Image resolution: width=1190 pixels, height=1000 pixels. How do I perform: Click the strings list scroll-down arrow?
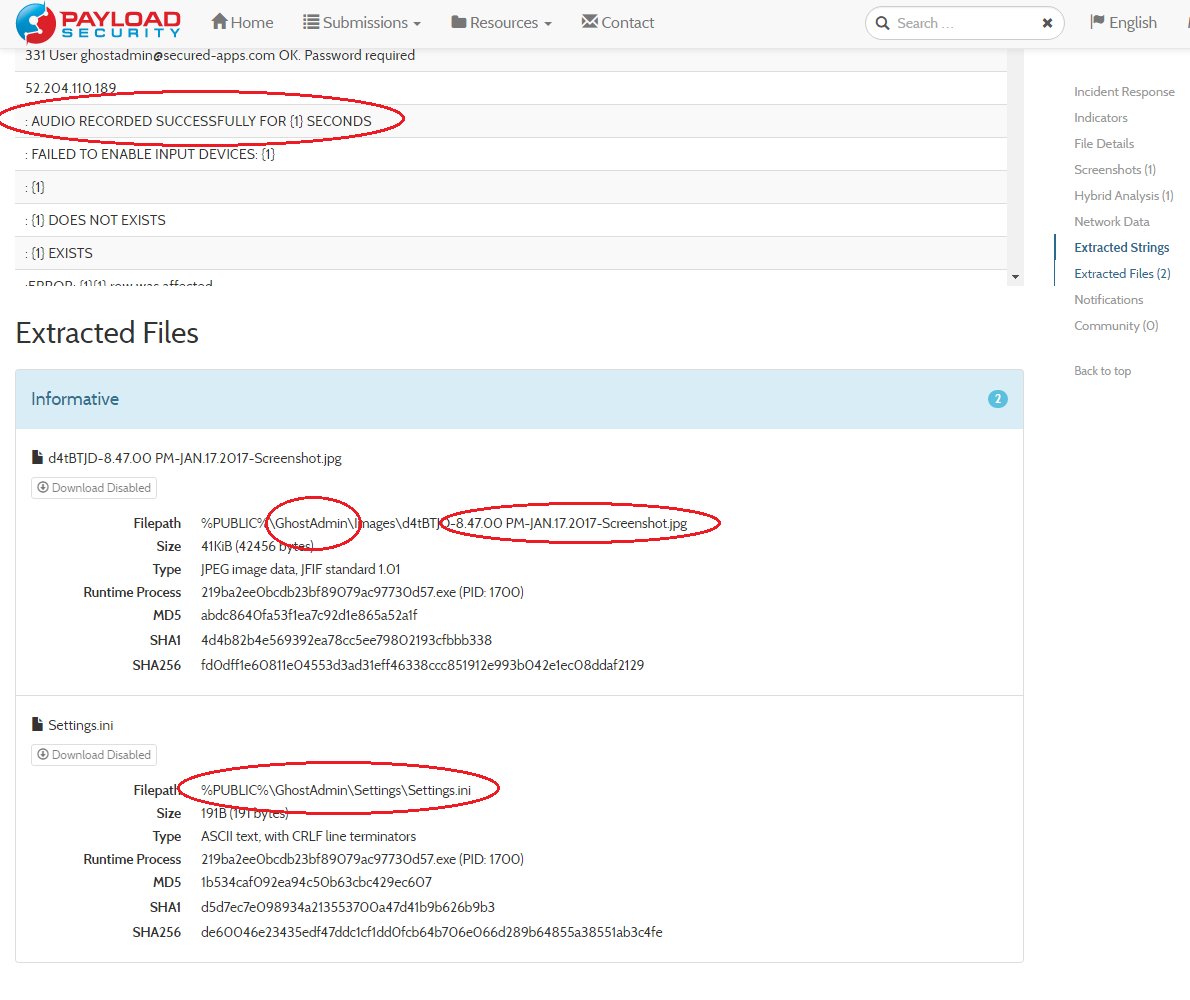(1015, 277)
